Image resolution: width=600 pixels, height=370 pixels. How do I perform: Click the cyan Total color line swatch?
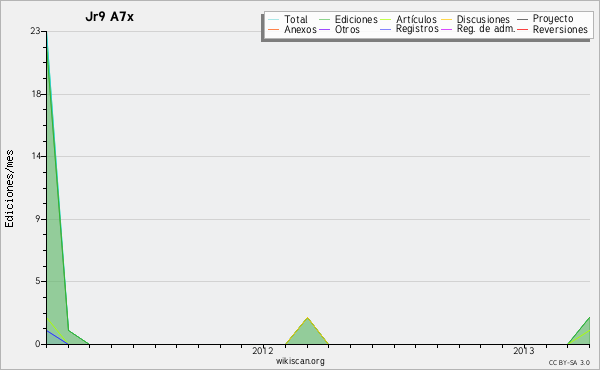(x=273, y=19)
